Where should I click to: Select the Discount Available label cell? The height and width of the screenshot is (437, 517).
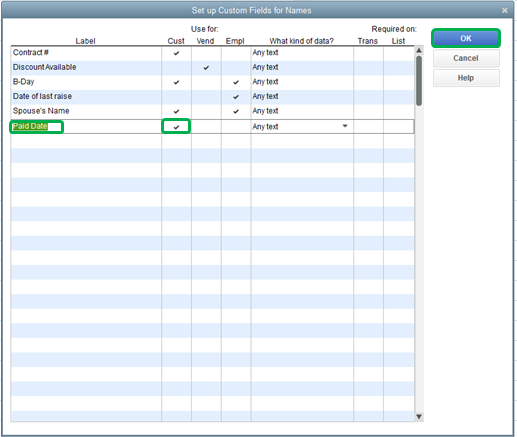click(86, 68)
